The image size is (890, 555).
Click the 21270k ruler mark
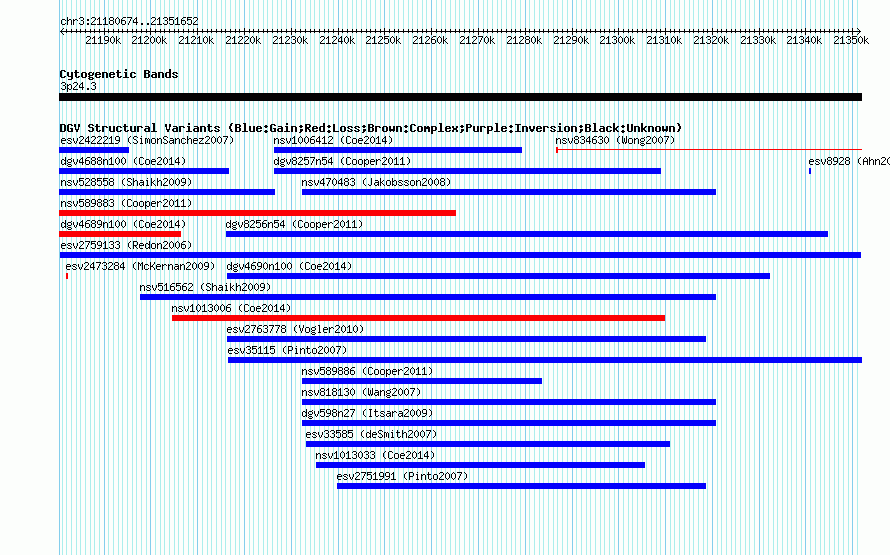477,40
